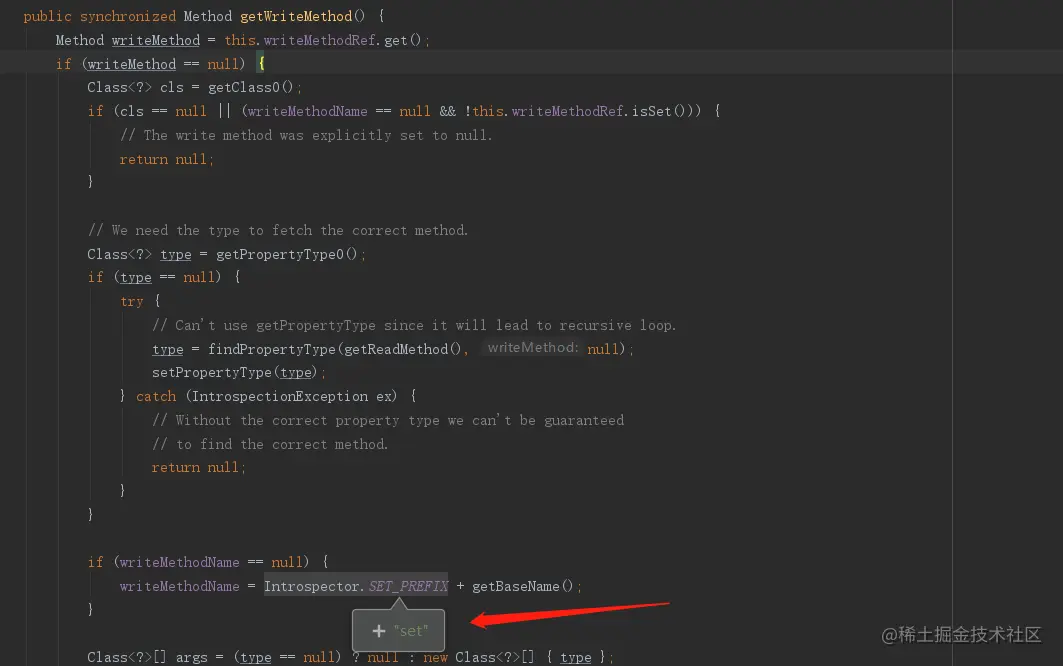Click the SET_PREFIX constant
The image size is (1063, 666).
click(x=408, y=586)
